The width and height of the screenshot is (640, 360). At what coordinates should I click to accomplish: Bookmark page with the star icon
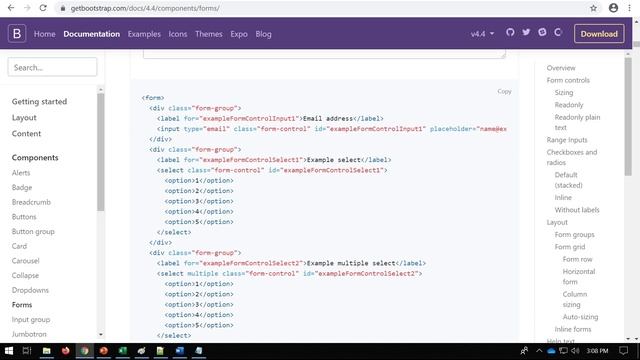pyautogui.click(x=593, y=8)
